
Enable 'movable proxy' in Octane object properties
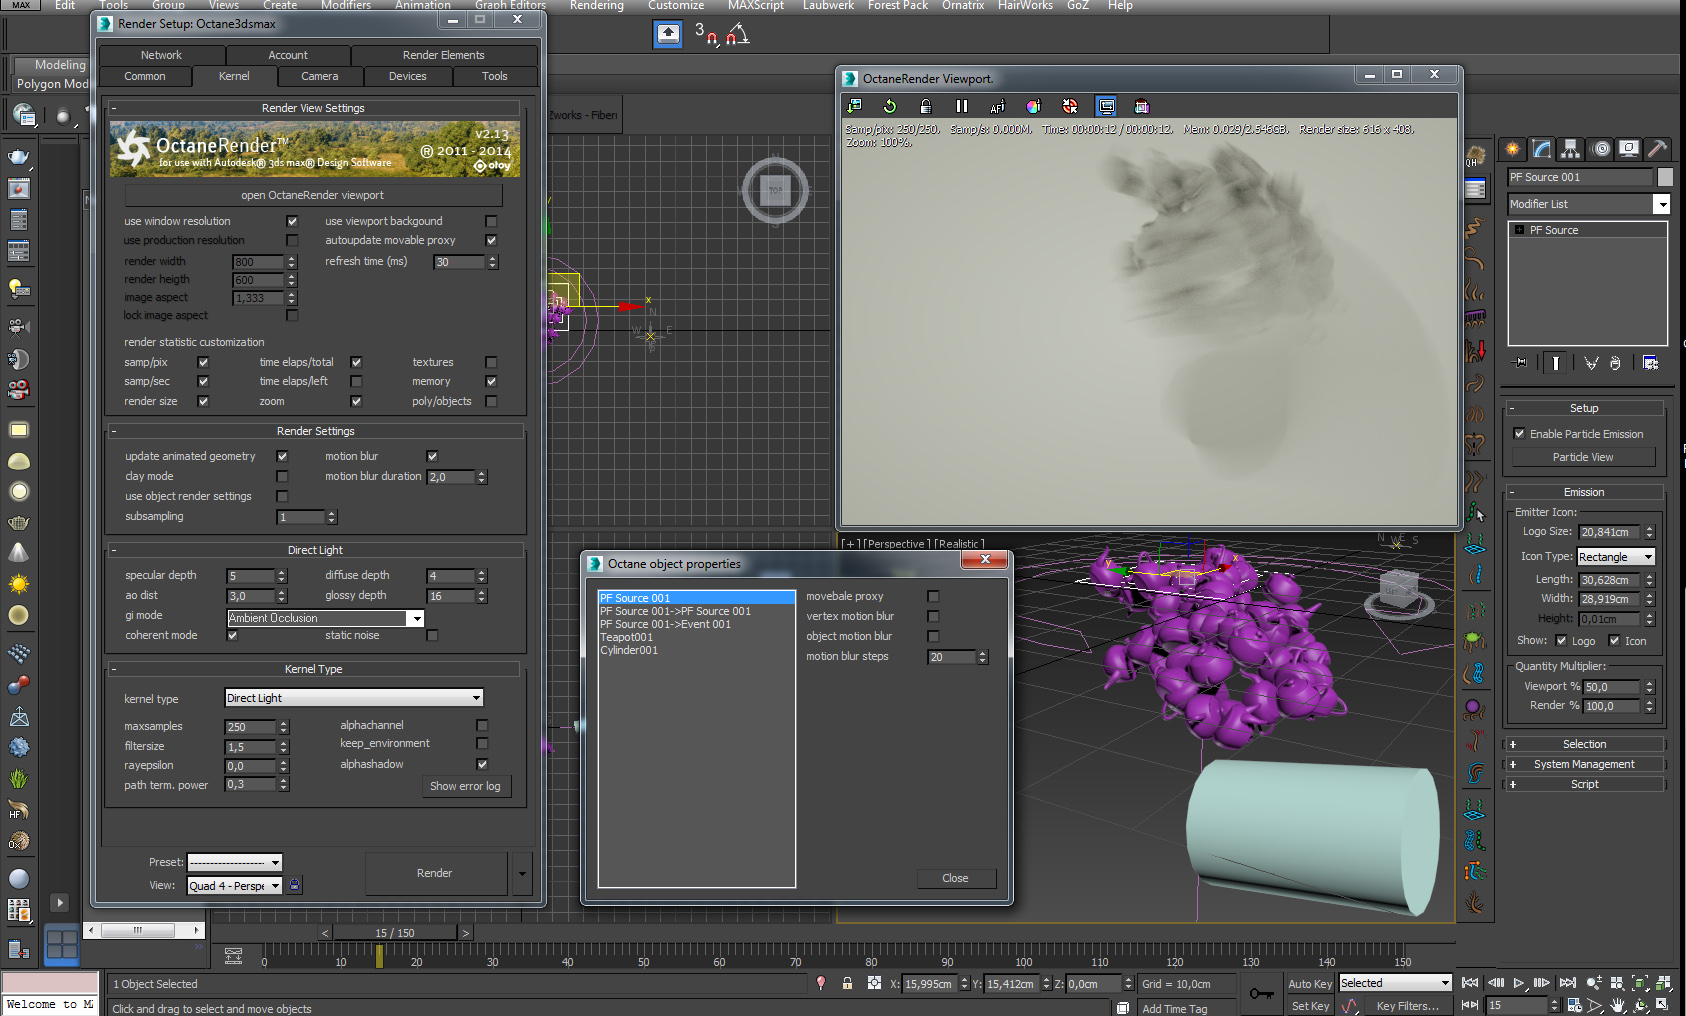coord(933,596)
